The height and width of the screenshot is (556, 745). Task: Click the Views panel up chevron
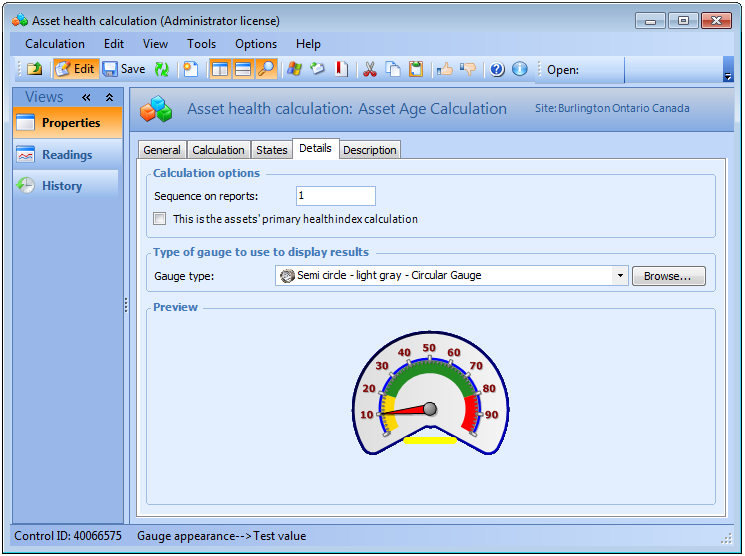(109, 98)
